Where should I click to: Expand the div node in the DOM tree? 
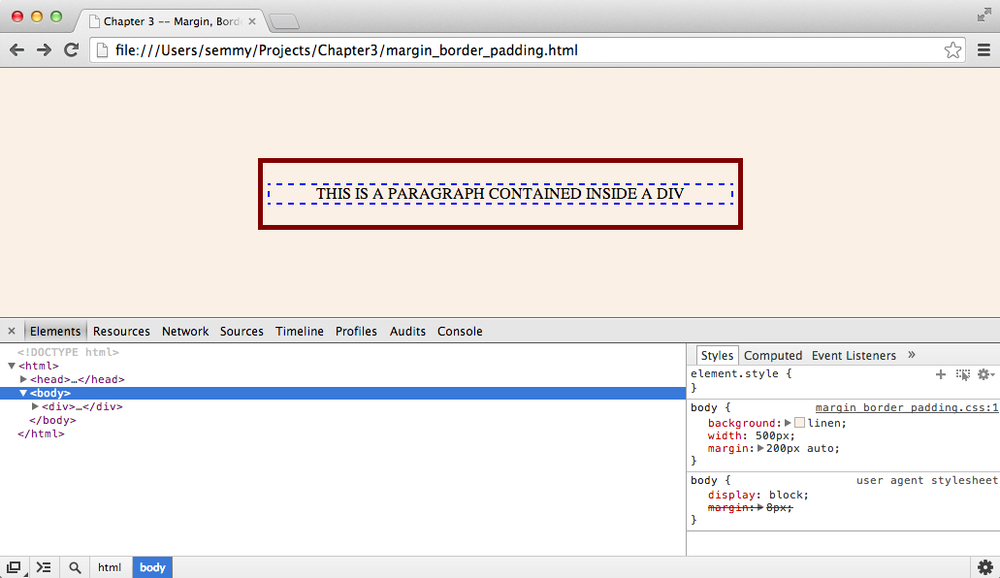(33, 406)
